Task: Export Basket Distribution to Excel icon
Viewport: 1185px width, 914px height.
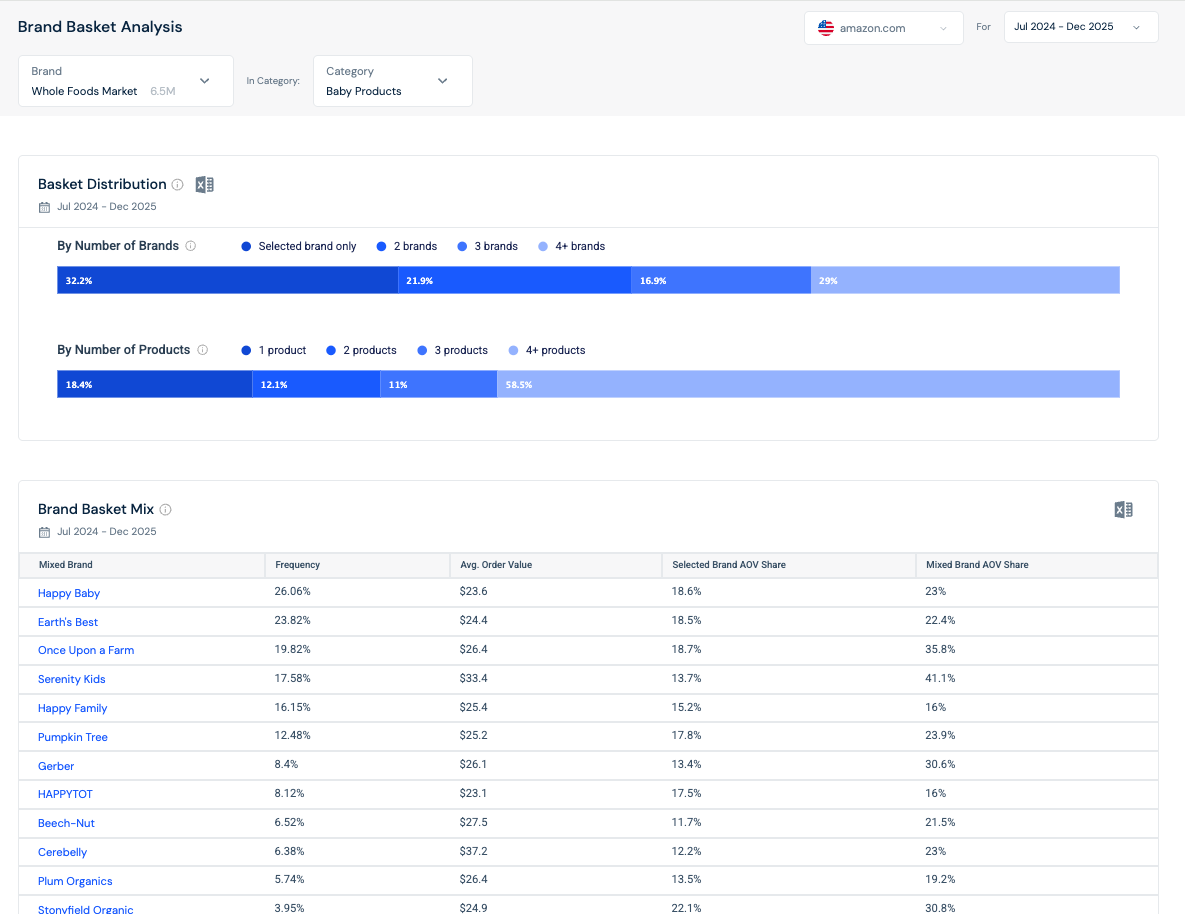Action: (x=205, y=184)
